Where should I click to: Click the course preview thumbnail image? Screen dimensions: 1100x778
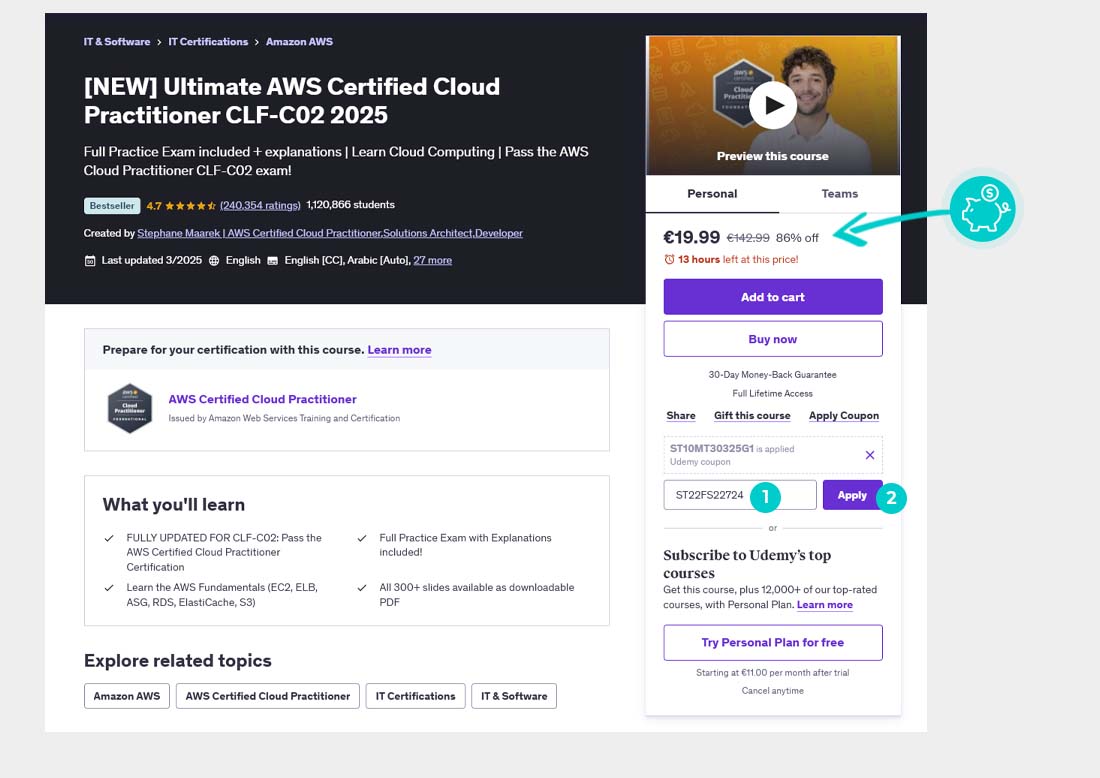(x=772, y=105)
